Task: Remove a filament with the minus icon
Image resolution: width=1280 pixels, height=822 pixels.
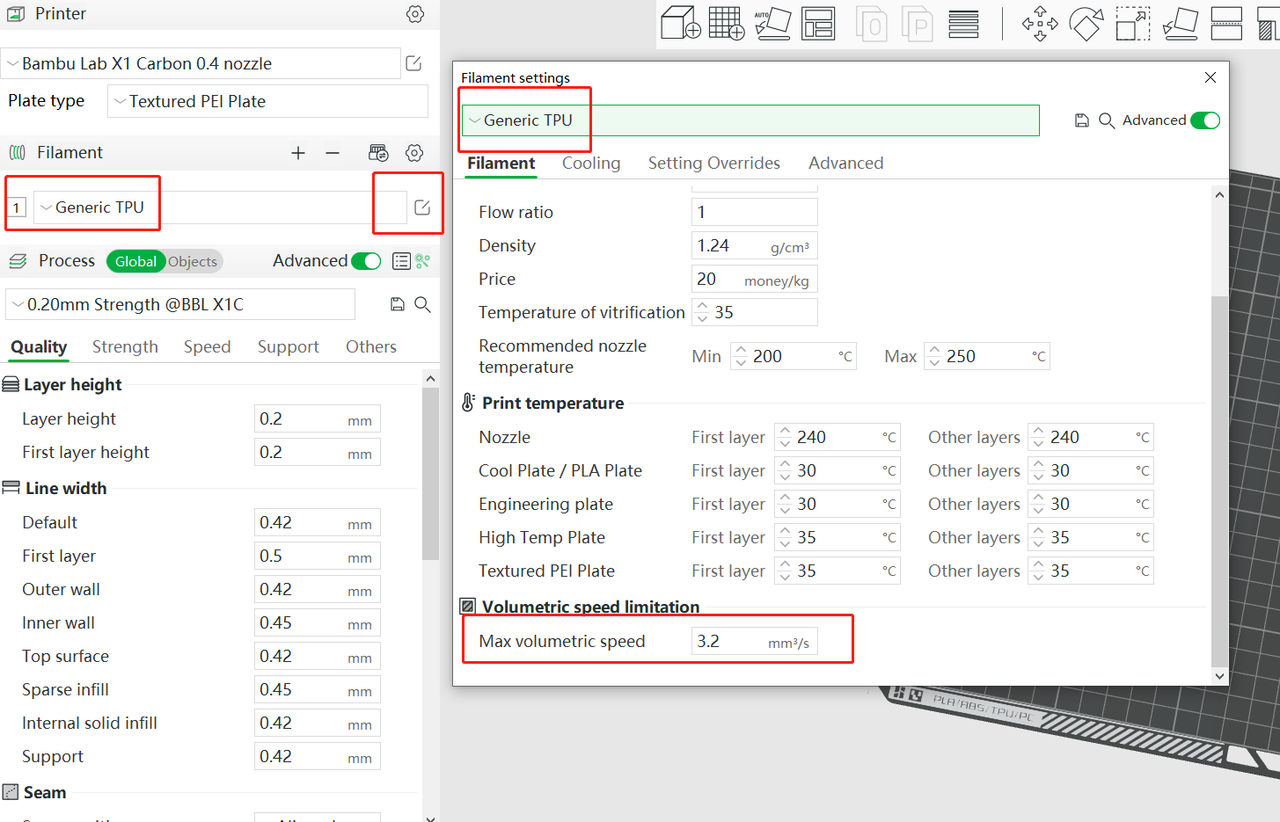Action: [x=333, y=153]
